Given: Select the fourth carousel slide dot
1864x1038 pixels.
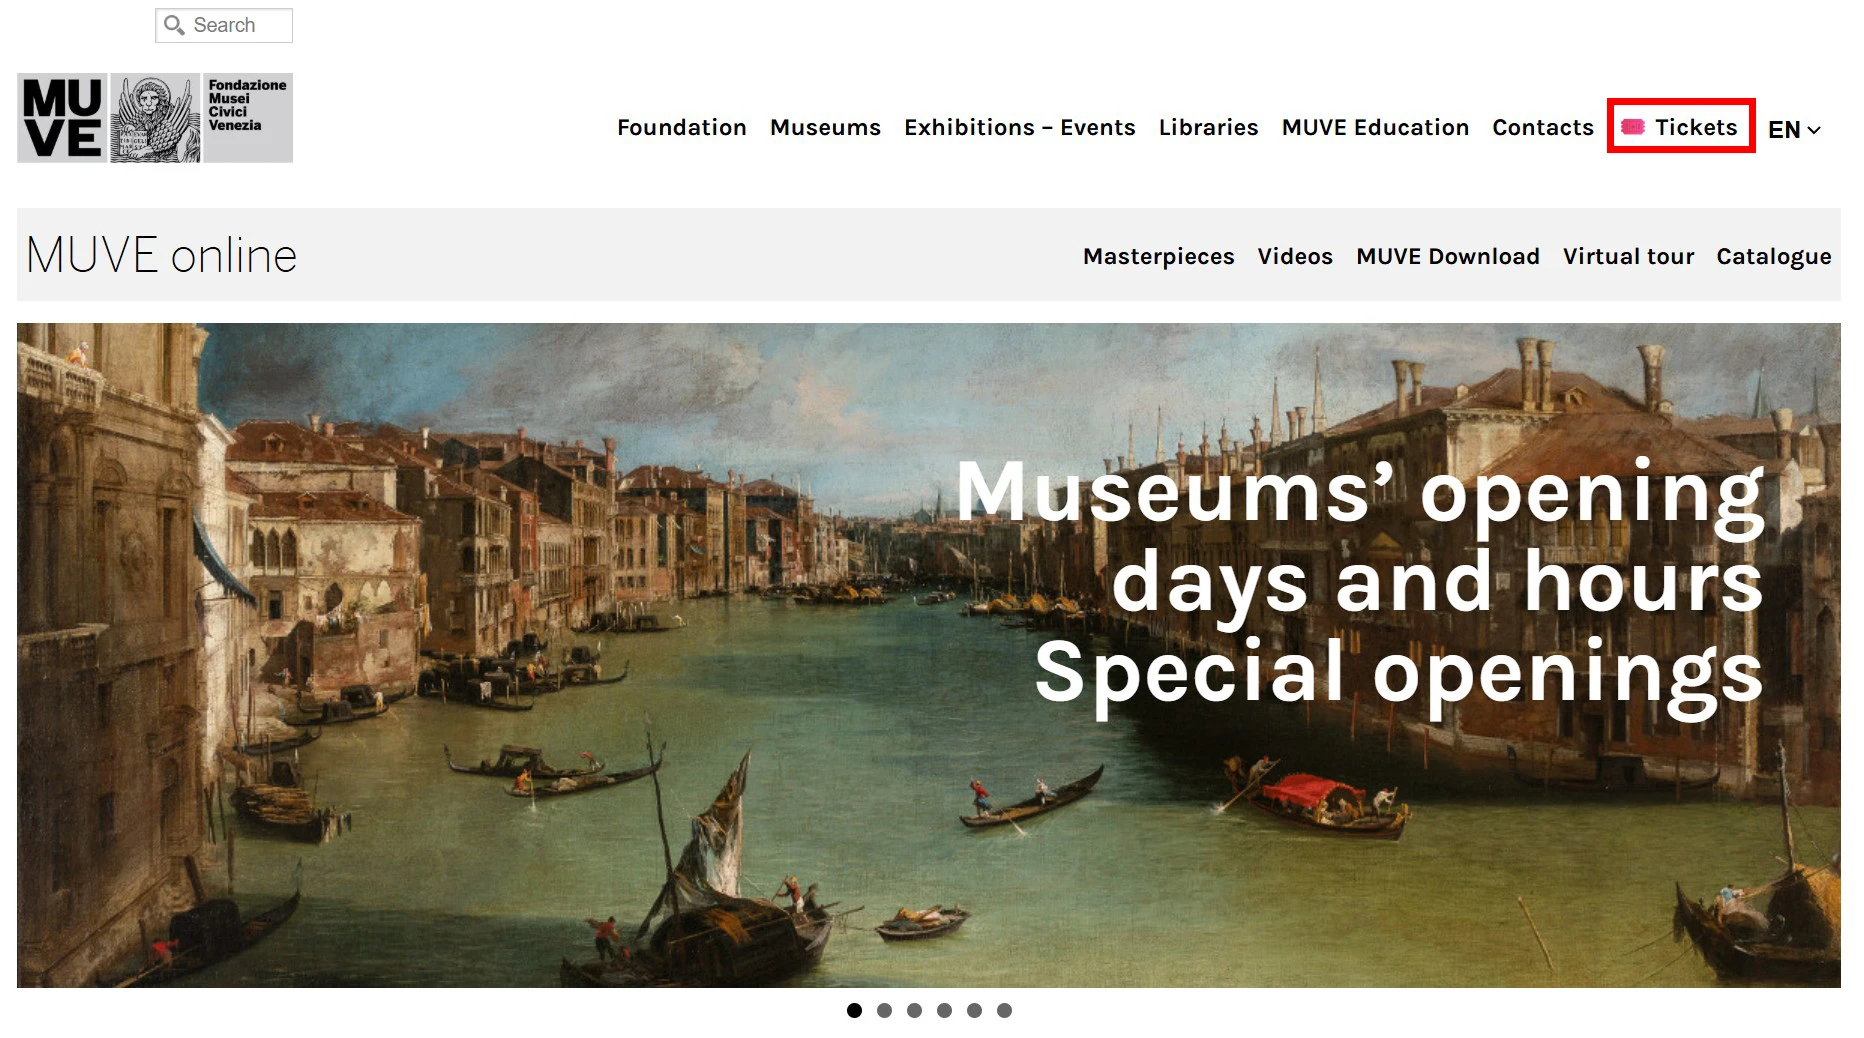Looking at the screenshot, I should click(x=944, y=1010).
